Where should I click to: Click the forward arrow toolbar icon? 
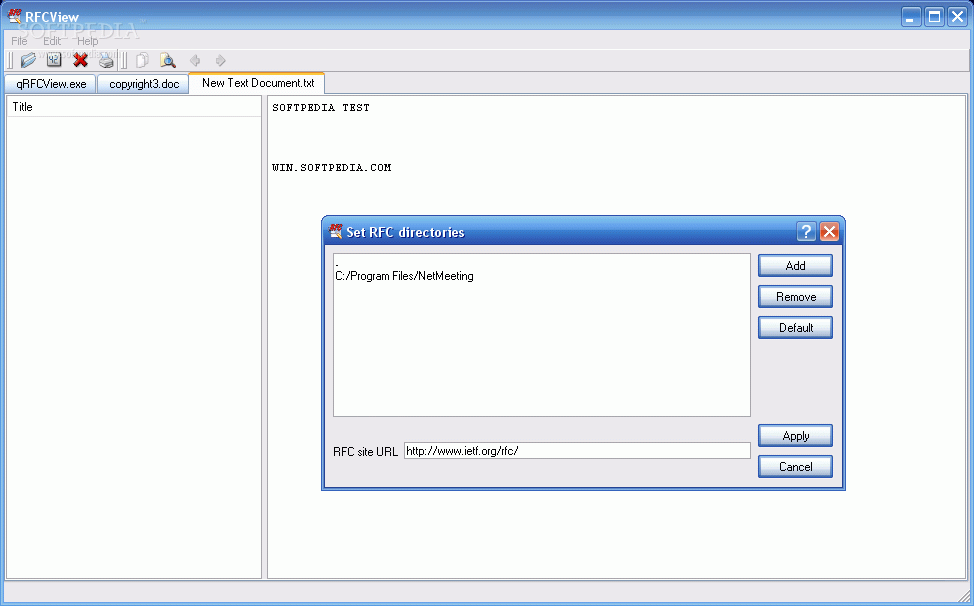(220, 60)
